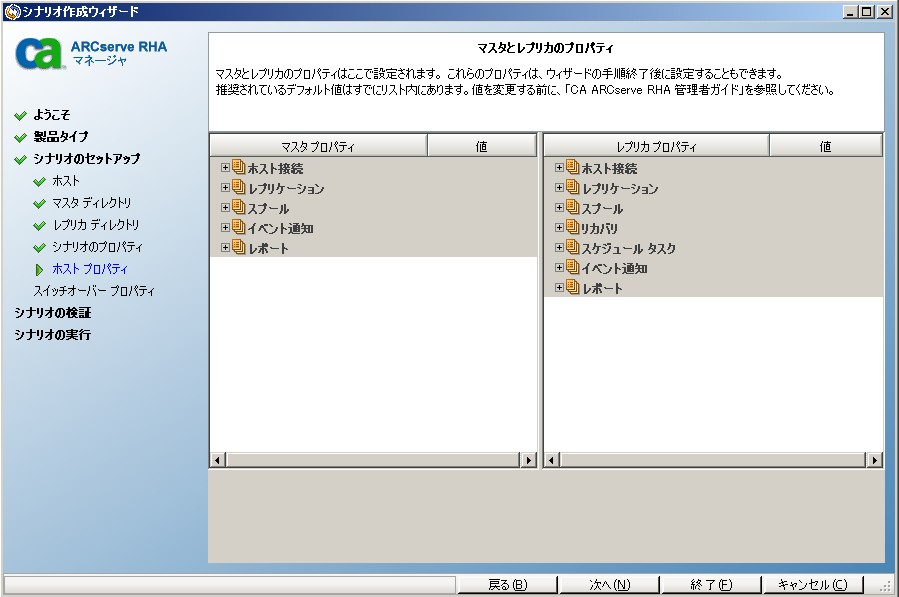Click replica panel scrollbar left arrow
This screenshot has width=899, height=597.
(552, 460)
